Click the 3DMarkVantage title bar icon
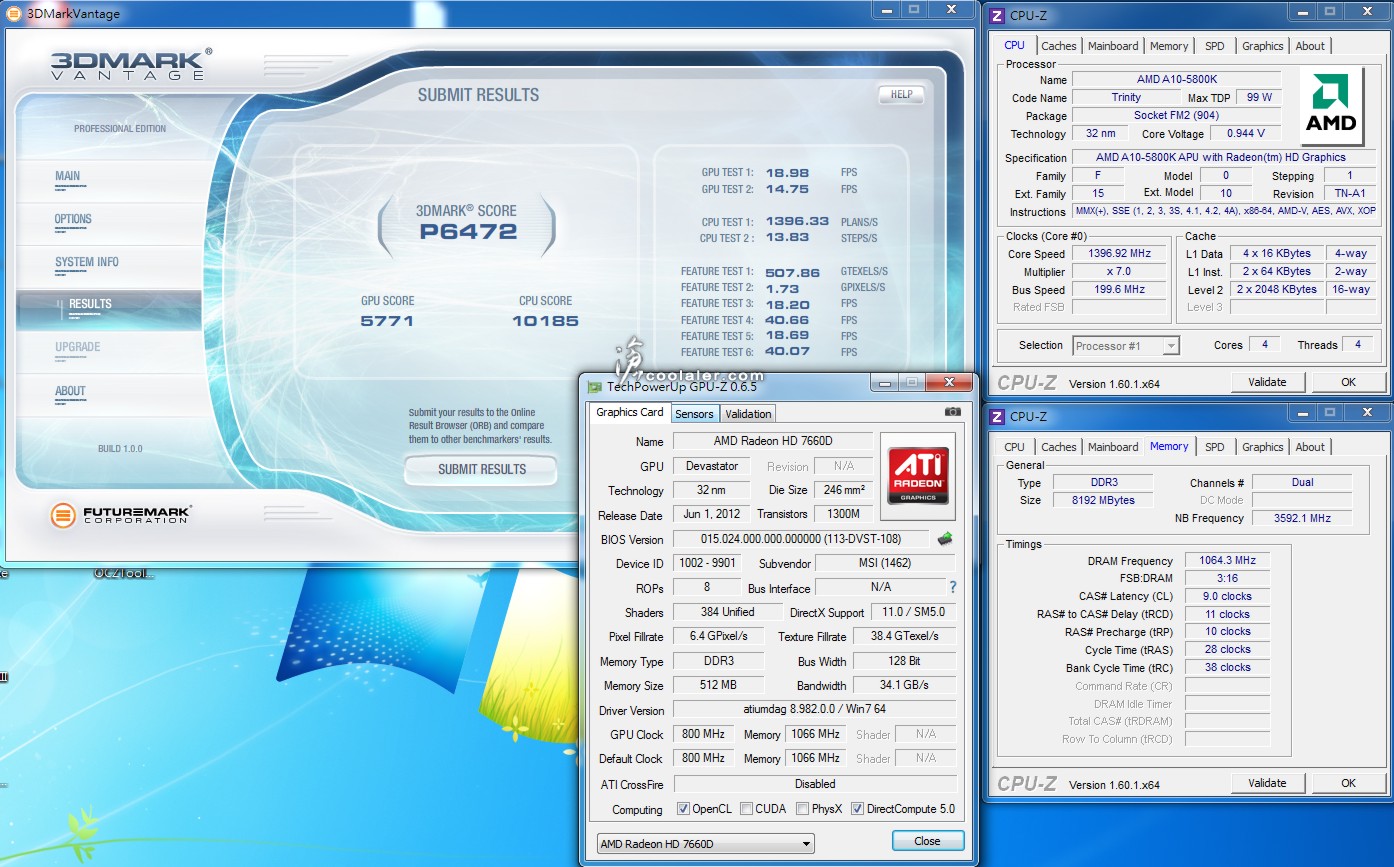The height and width of the screenshot is (867, 1394). (13, 14)
